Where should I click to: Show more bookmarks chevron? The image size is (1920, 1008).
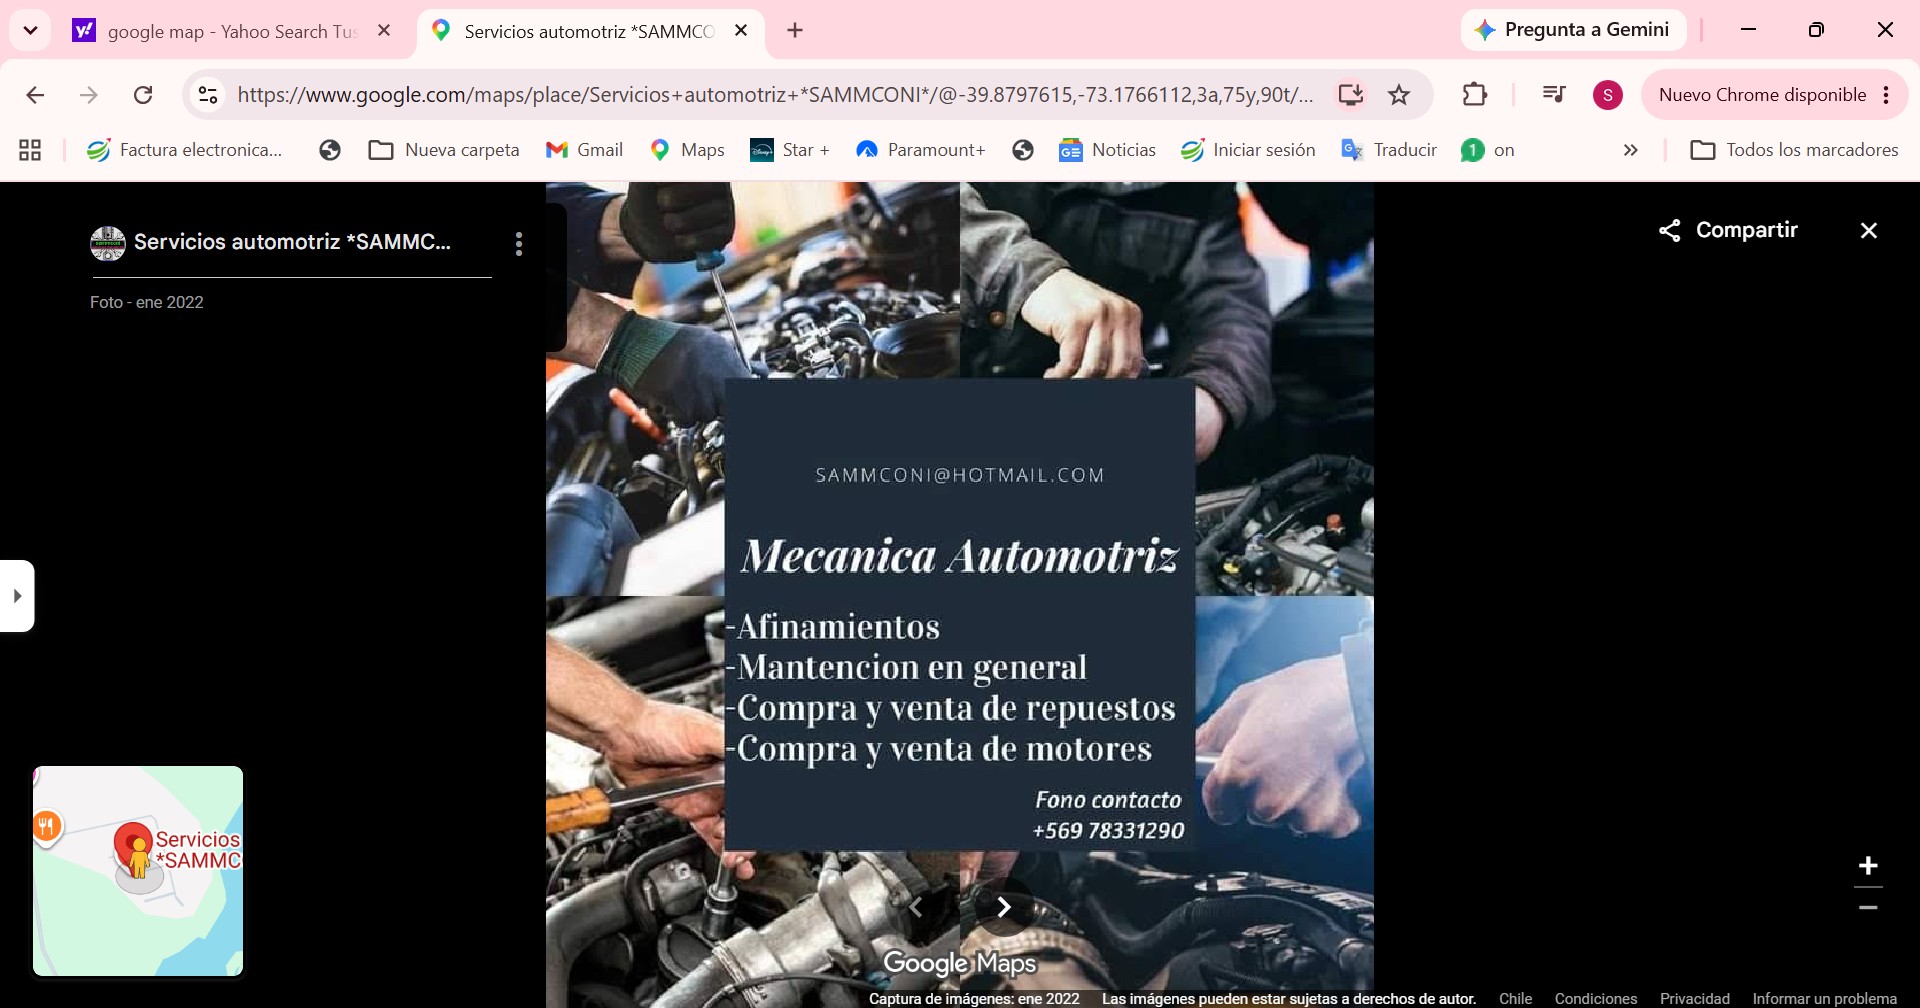tap(1631, 150)
